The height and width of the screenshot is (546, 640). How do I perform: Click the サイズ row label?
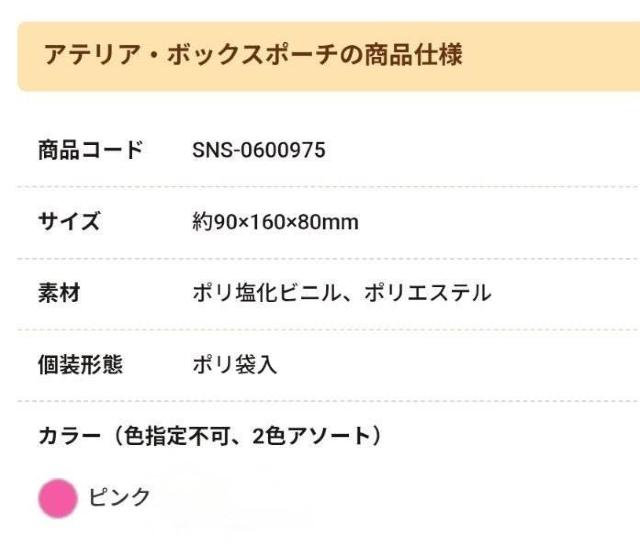point(68,221)
